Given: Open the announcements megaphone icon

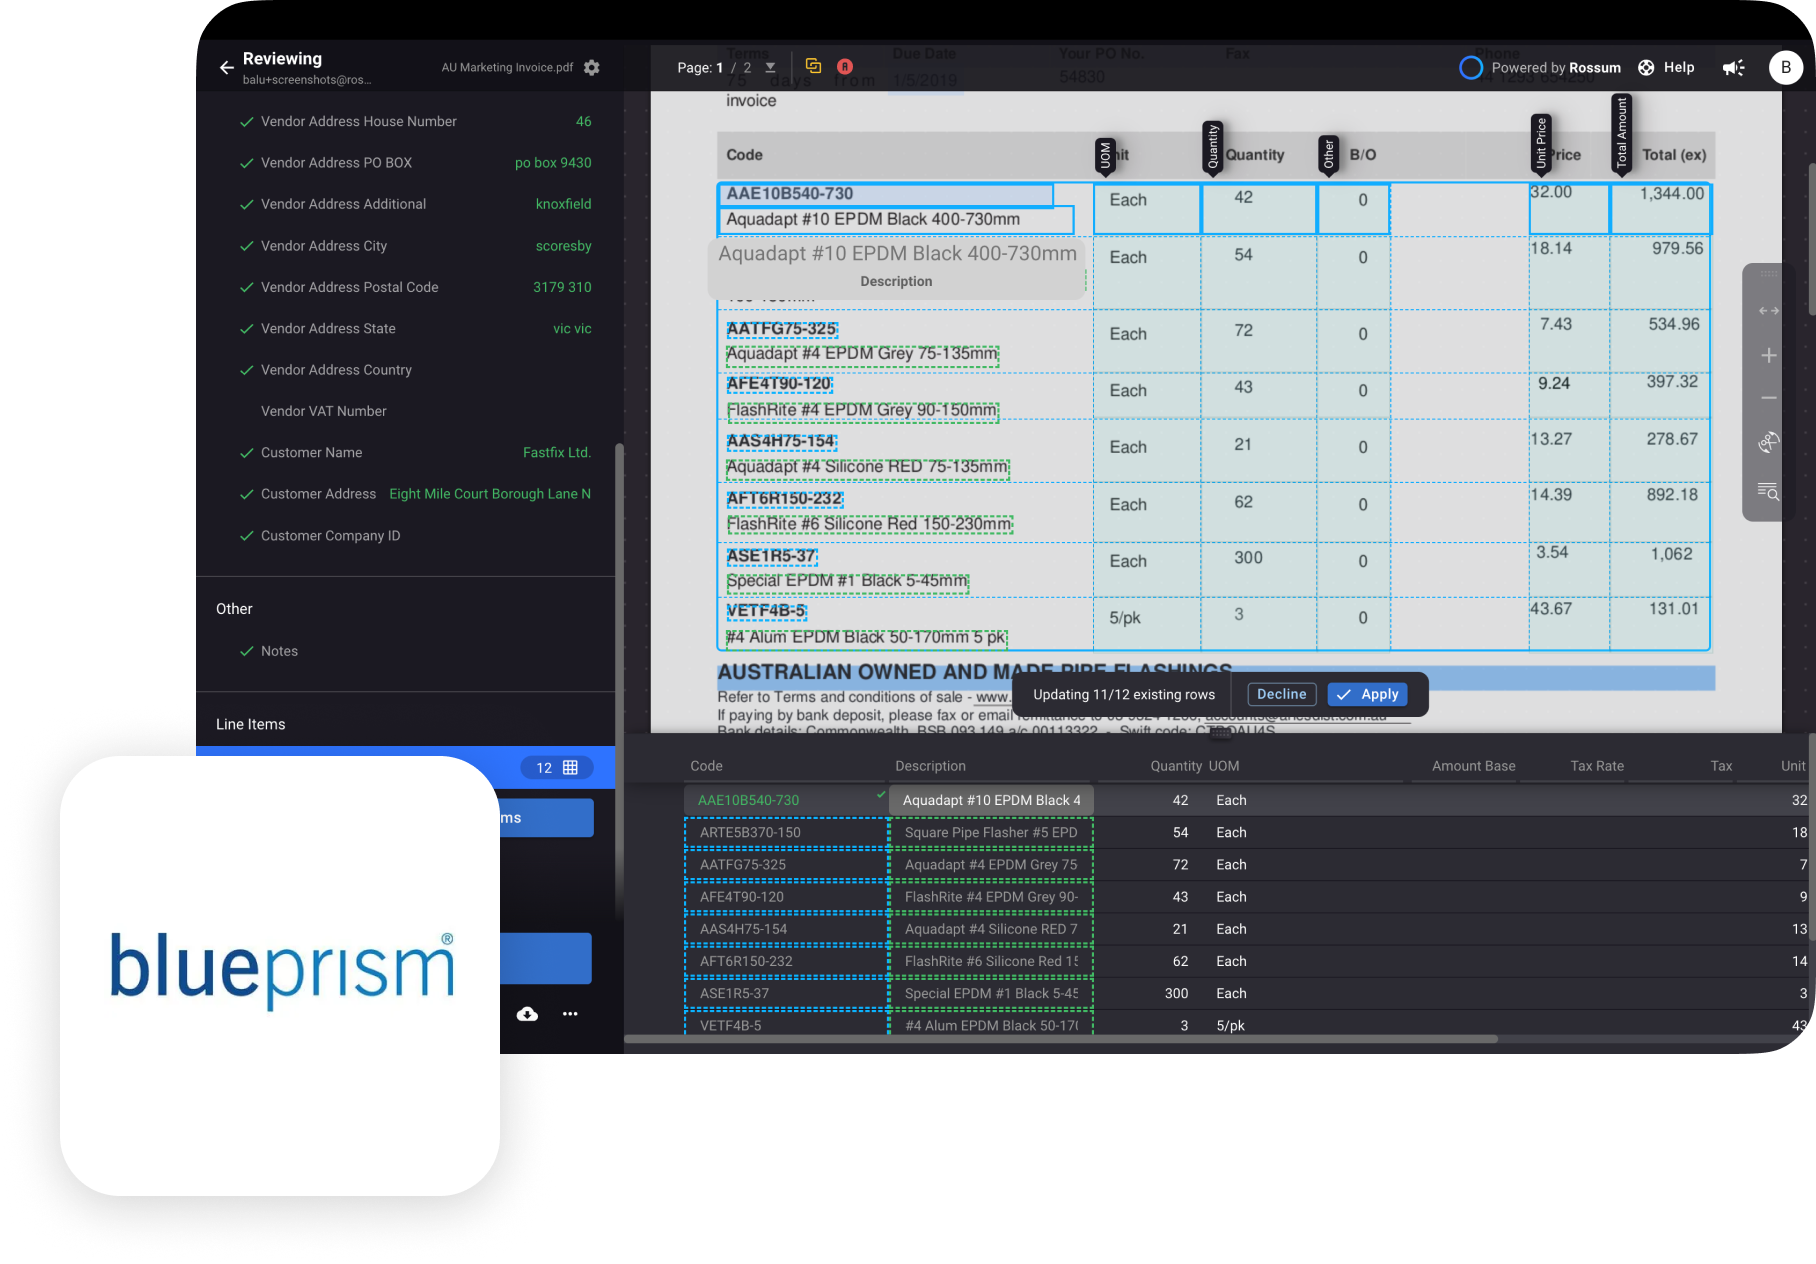Looking at the screenshot, I should [x=1734, y=67].
